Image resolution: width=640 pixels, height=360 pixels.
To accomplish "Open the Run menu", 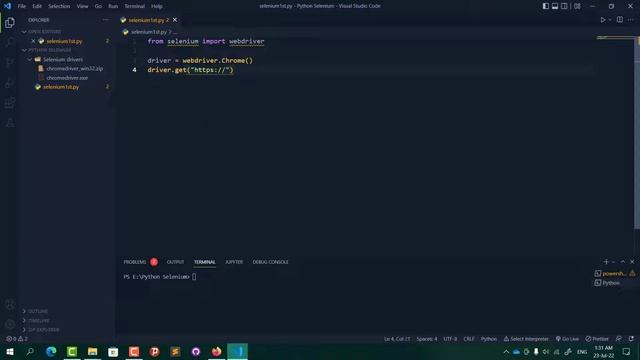I will point(113,6).
